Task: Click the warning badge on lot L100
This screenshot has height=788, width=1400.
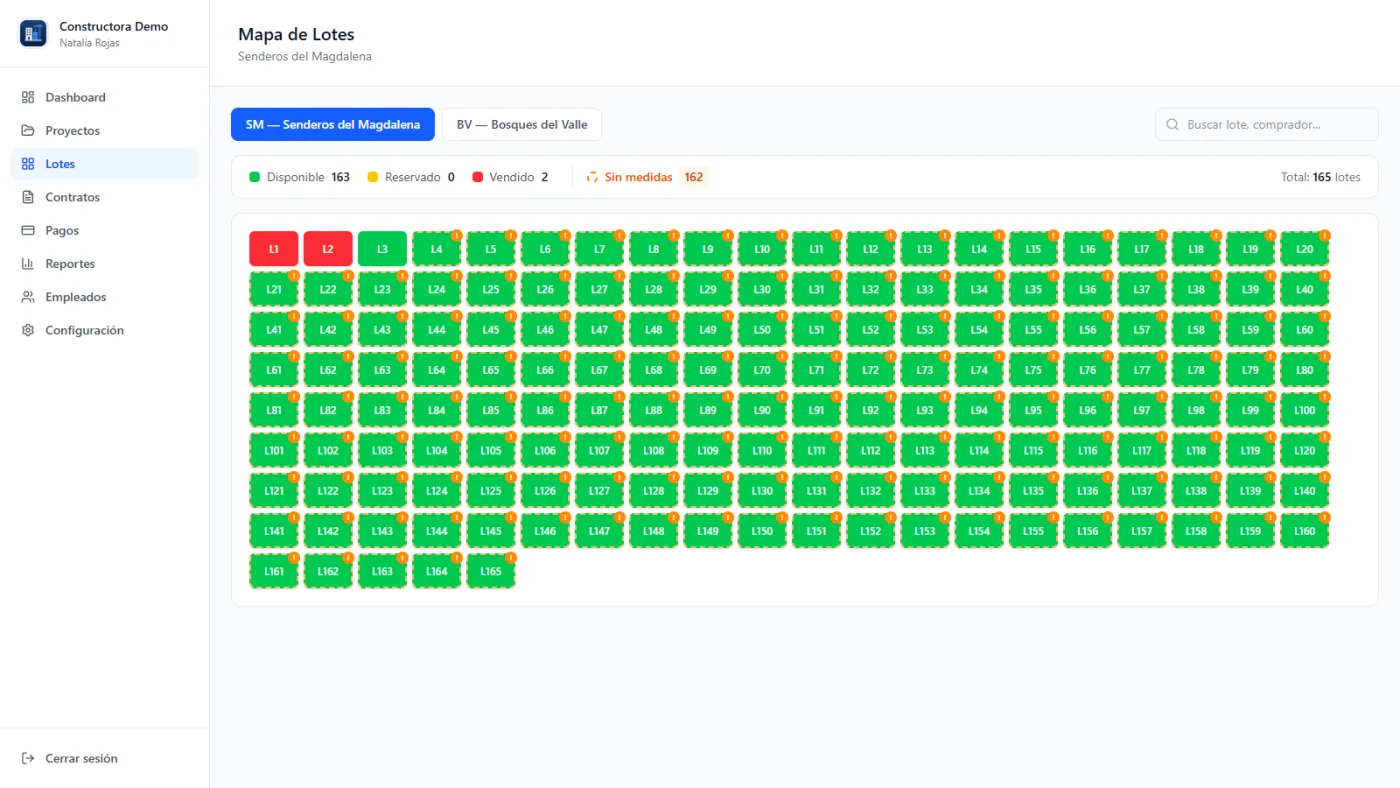Action: [1324, 397]
